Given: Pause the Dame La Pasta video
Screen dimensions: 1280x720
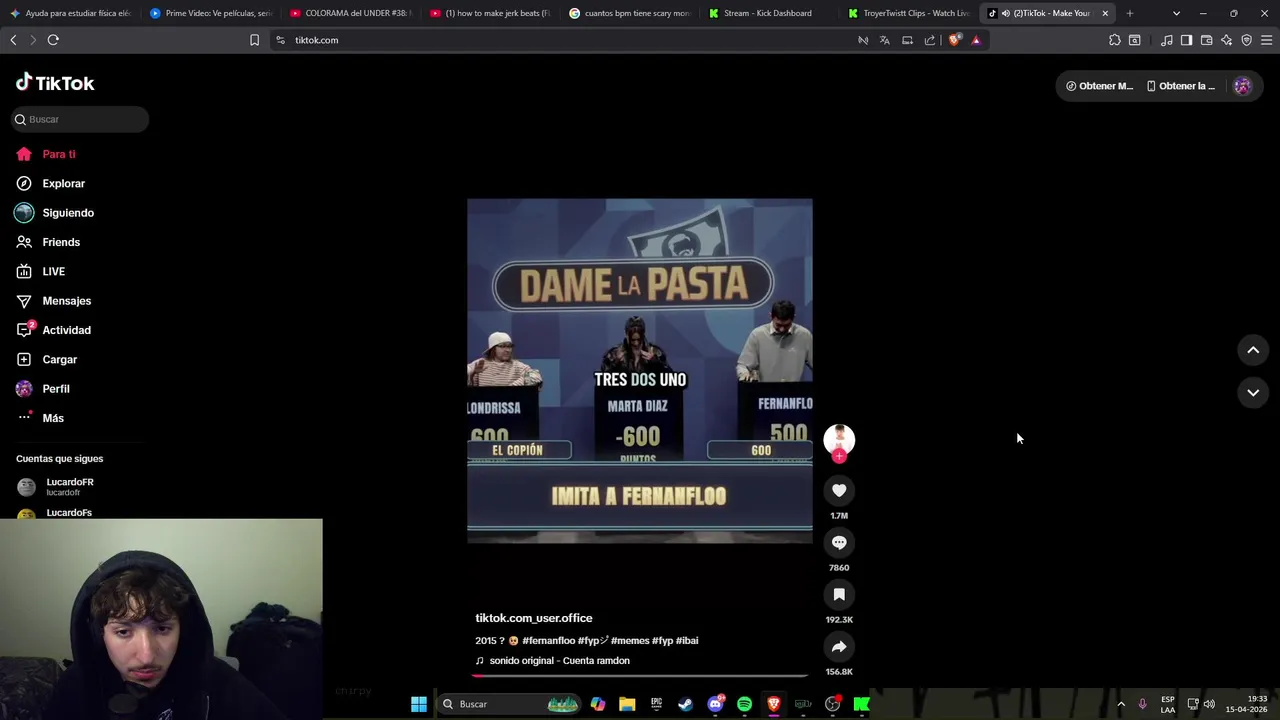Looking at the screenshot, I should (x=640, y=371).
